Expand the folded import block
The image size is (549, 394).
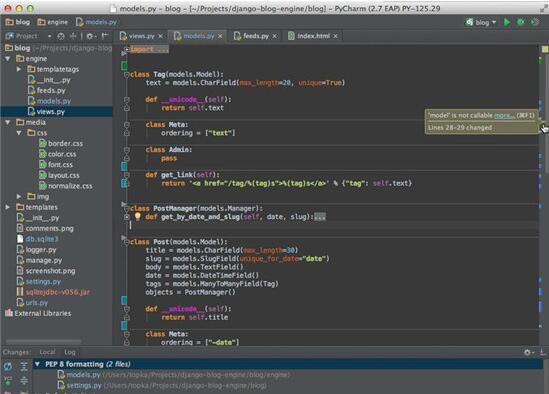(x=126, y=49)
